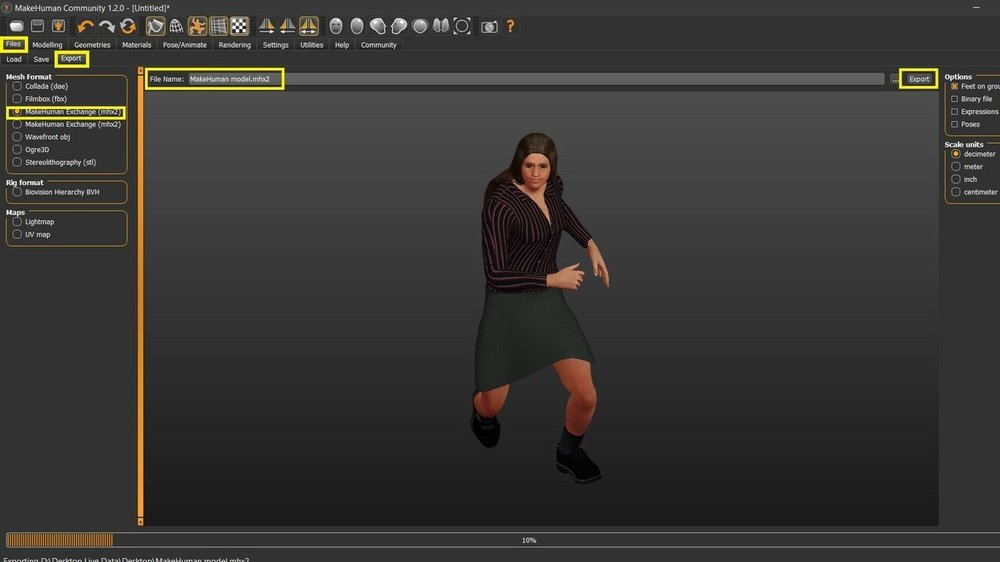
Task: Enable the Binary file option
Action: [x=954, y=99]
